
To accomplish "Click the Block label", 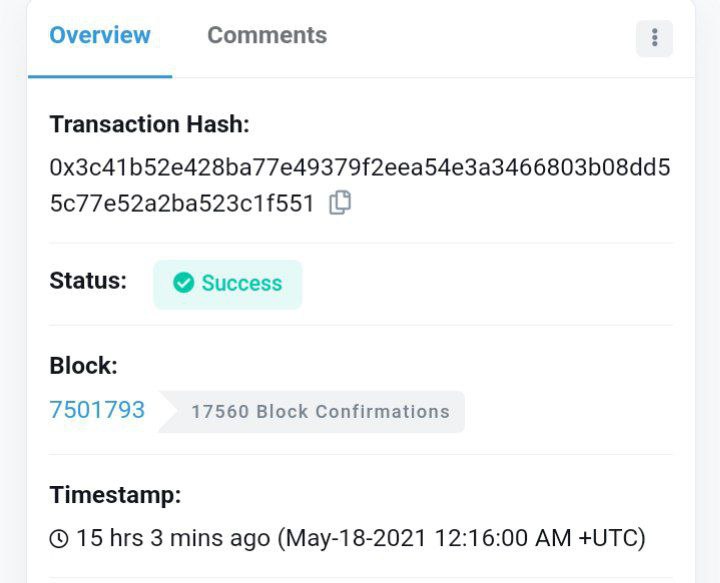I will coord(83,366).
